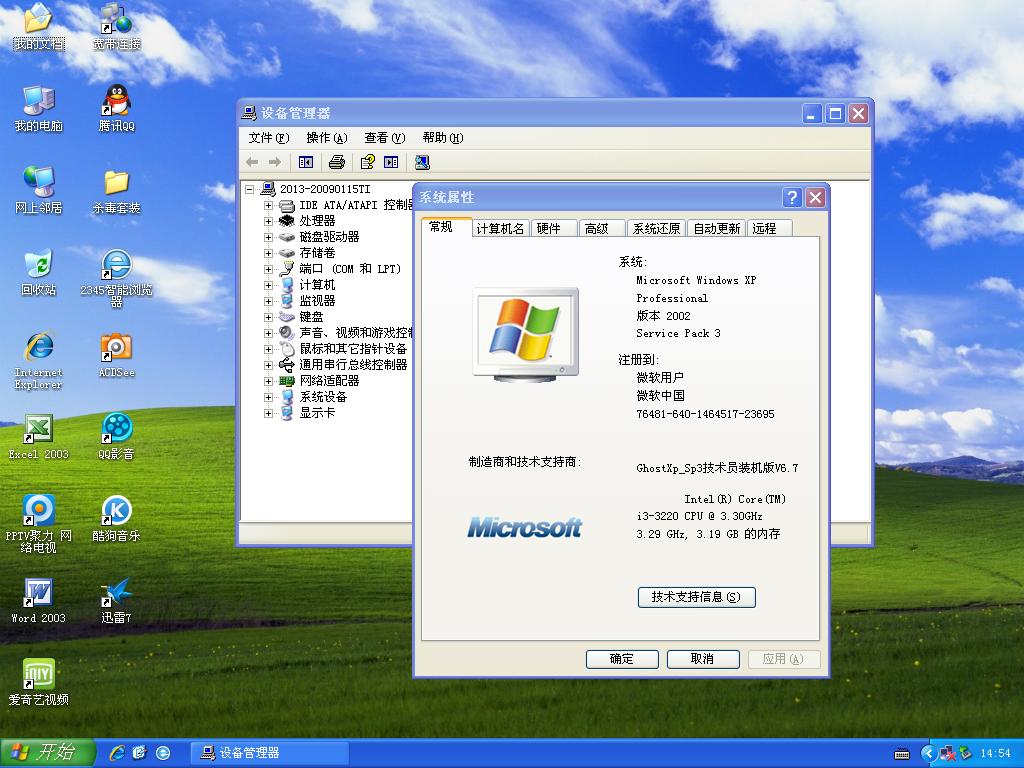Image resolution: width=1024 pixels, height=768 pixels.
Task: Expand the 显示卡 tree node
Action: (x=268, y=413)
